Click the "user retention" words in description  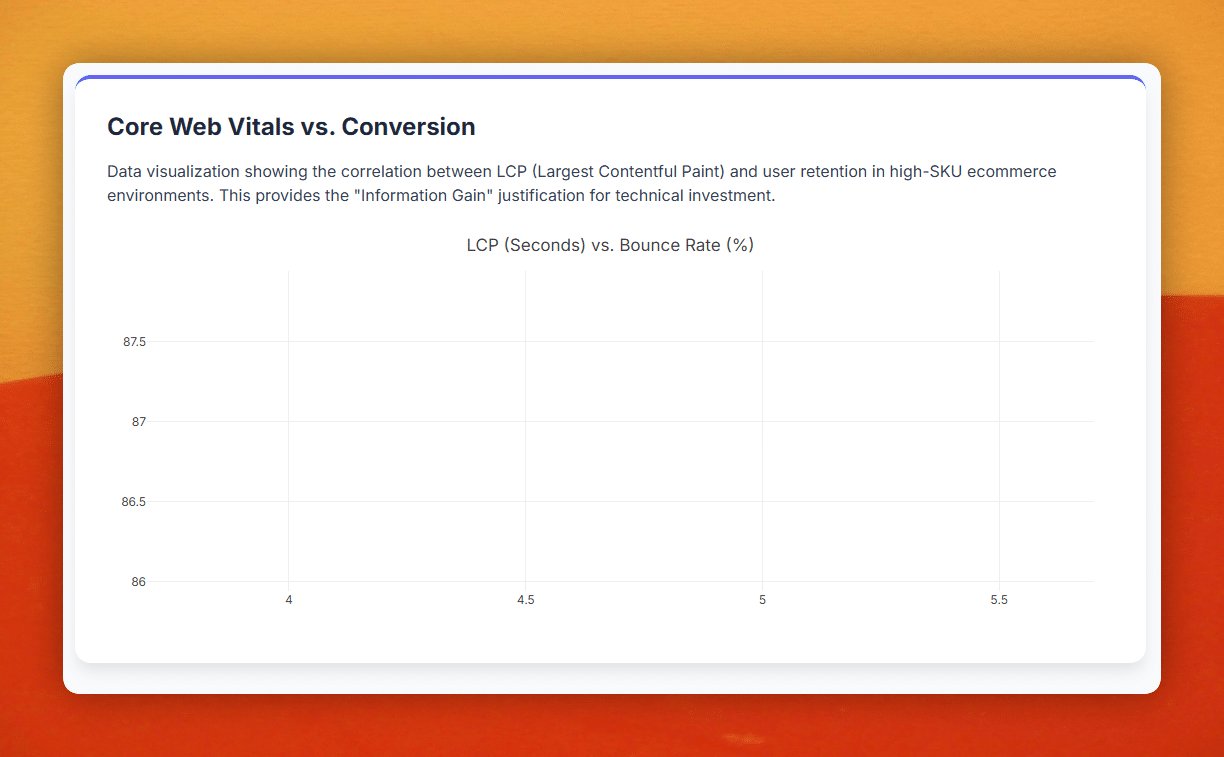[814, 172]
